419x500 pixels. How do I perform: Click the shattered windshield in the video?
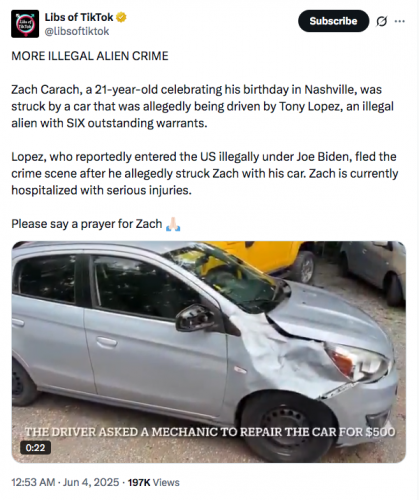[x=230, y=278]
